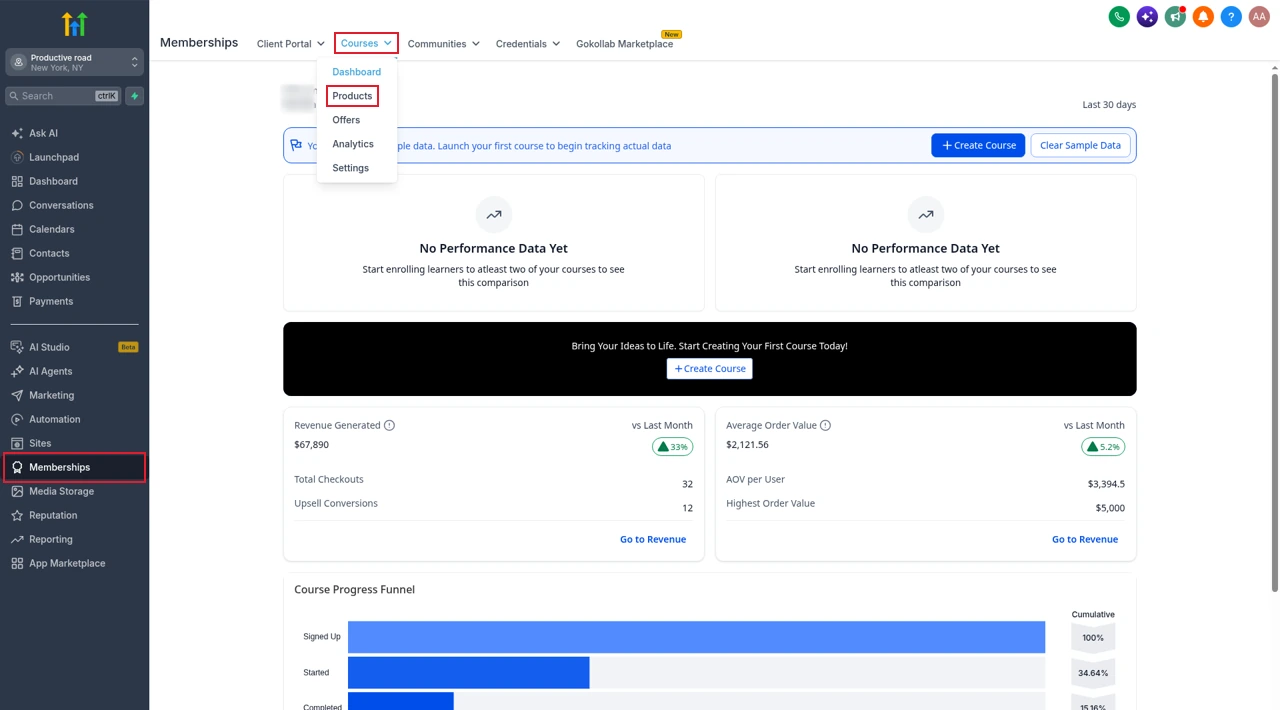Select Offers in the Courses menu

(346, 120)
